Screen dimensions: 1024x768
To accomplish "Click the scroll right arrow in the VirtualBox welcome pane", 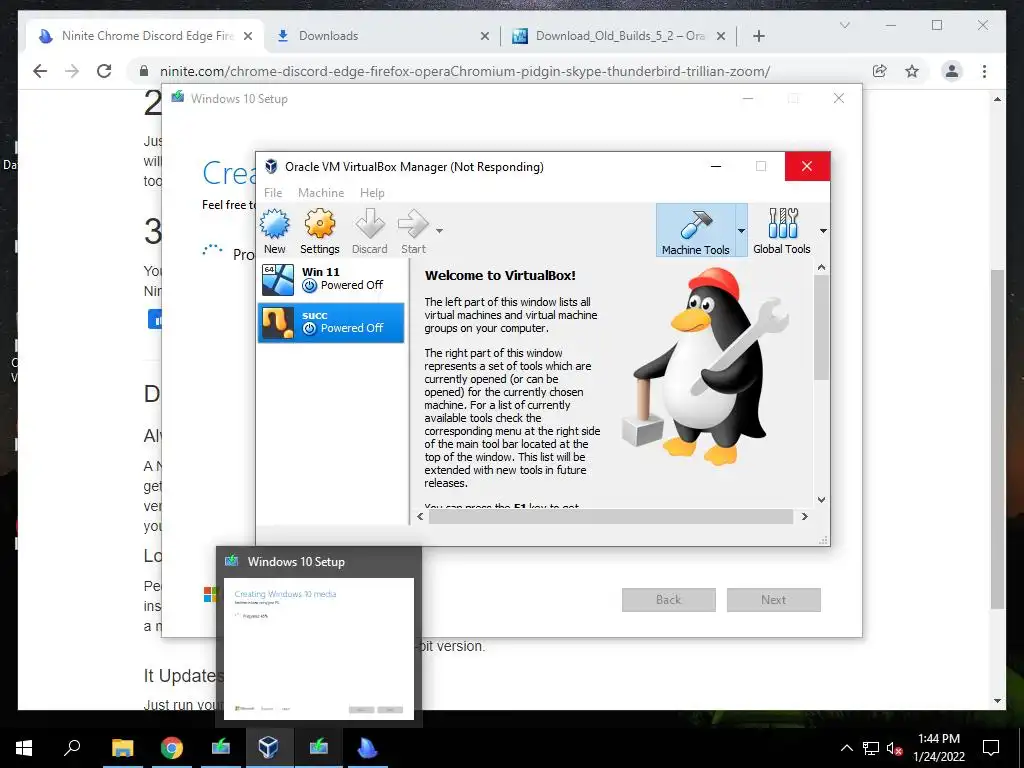I will coord(805,517).
